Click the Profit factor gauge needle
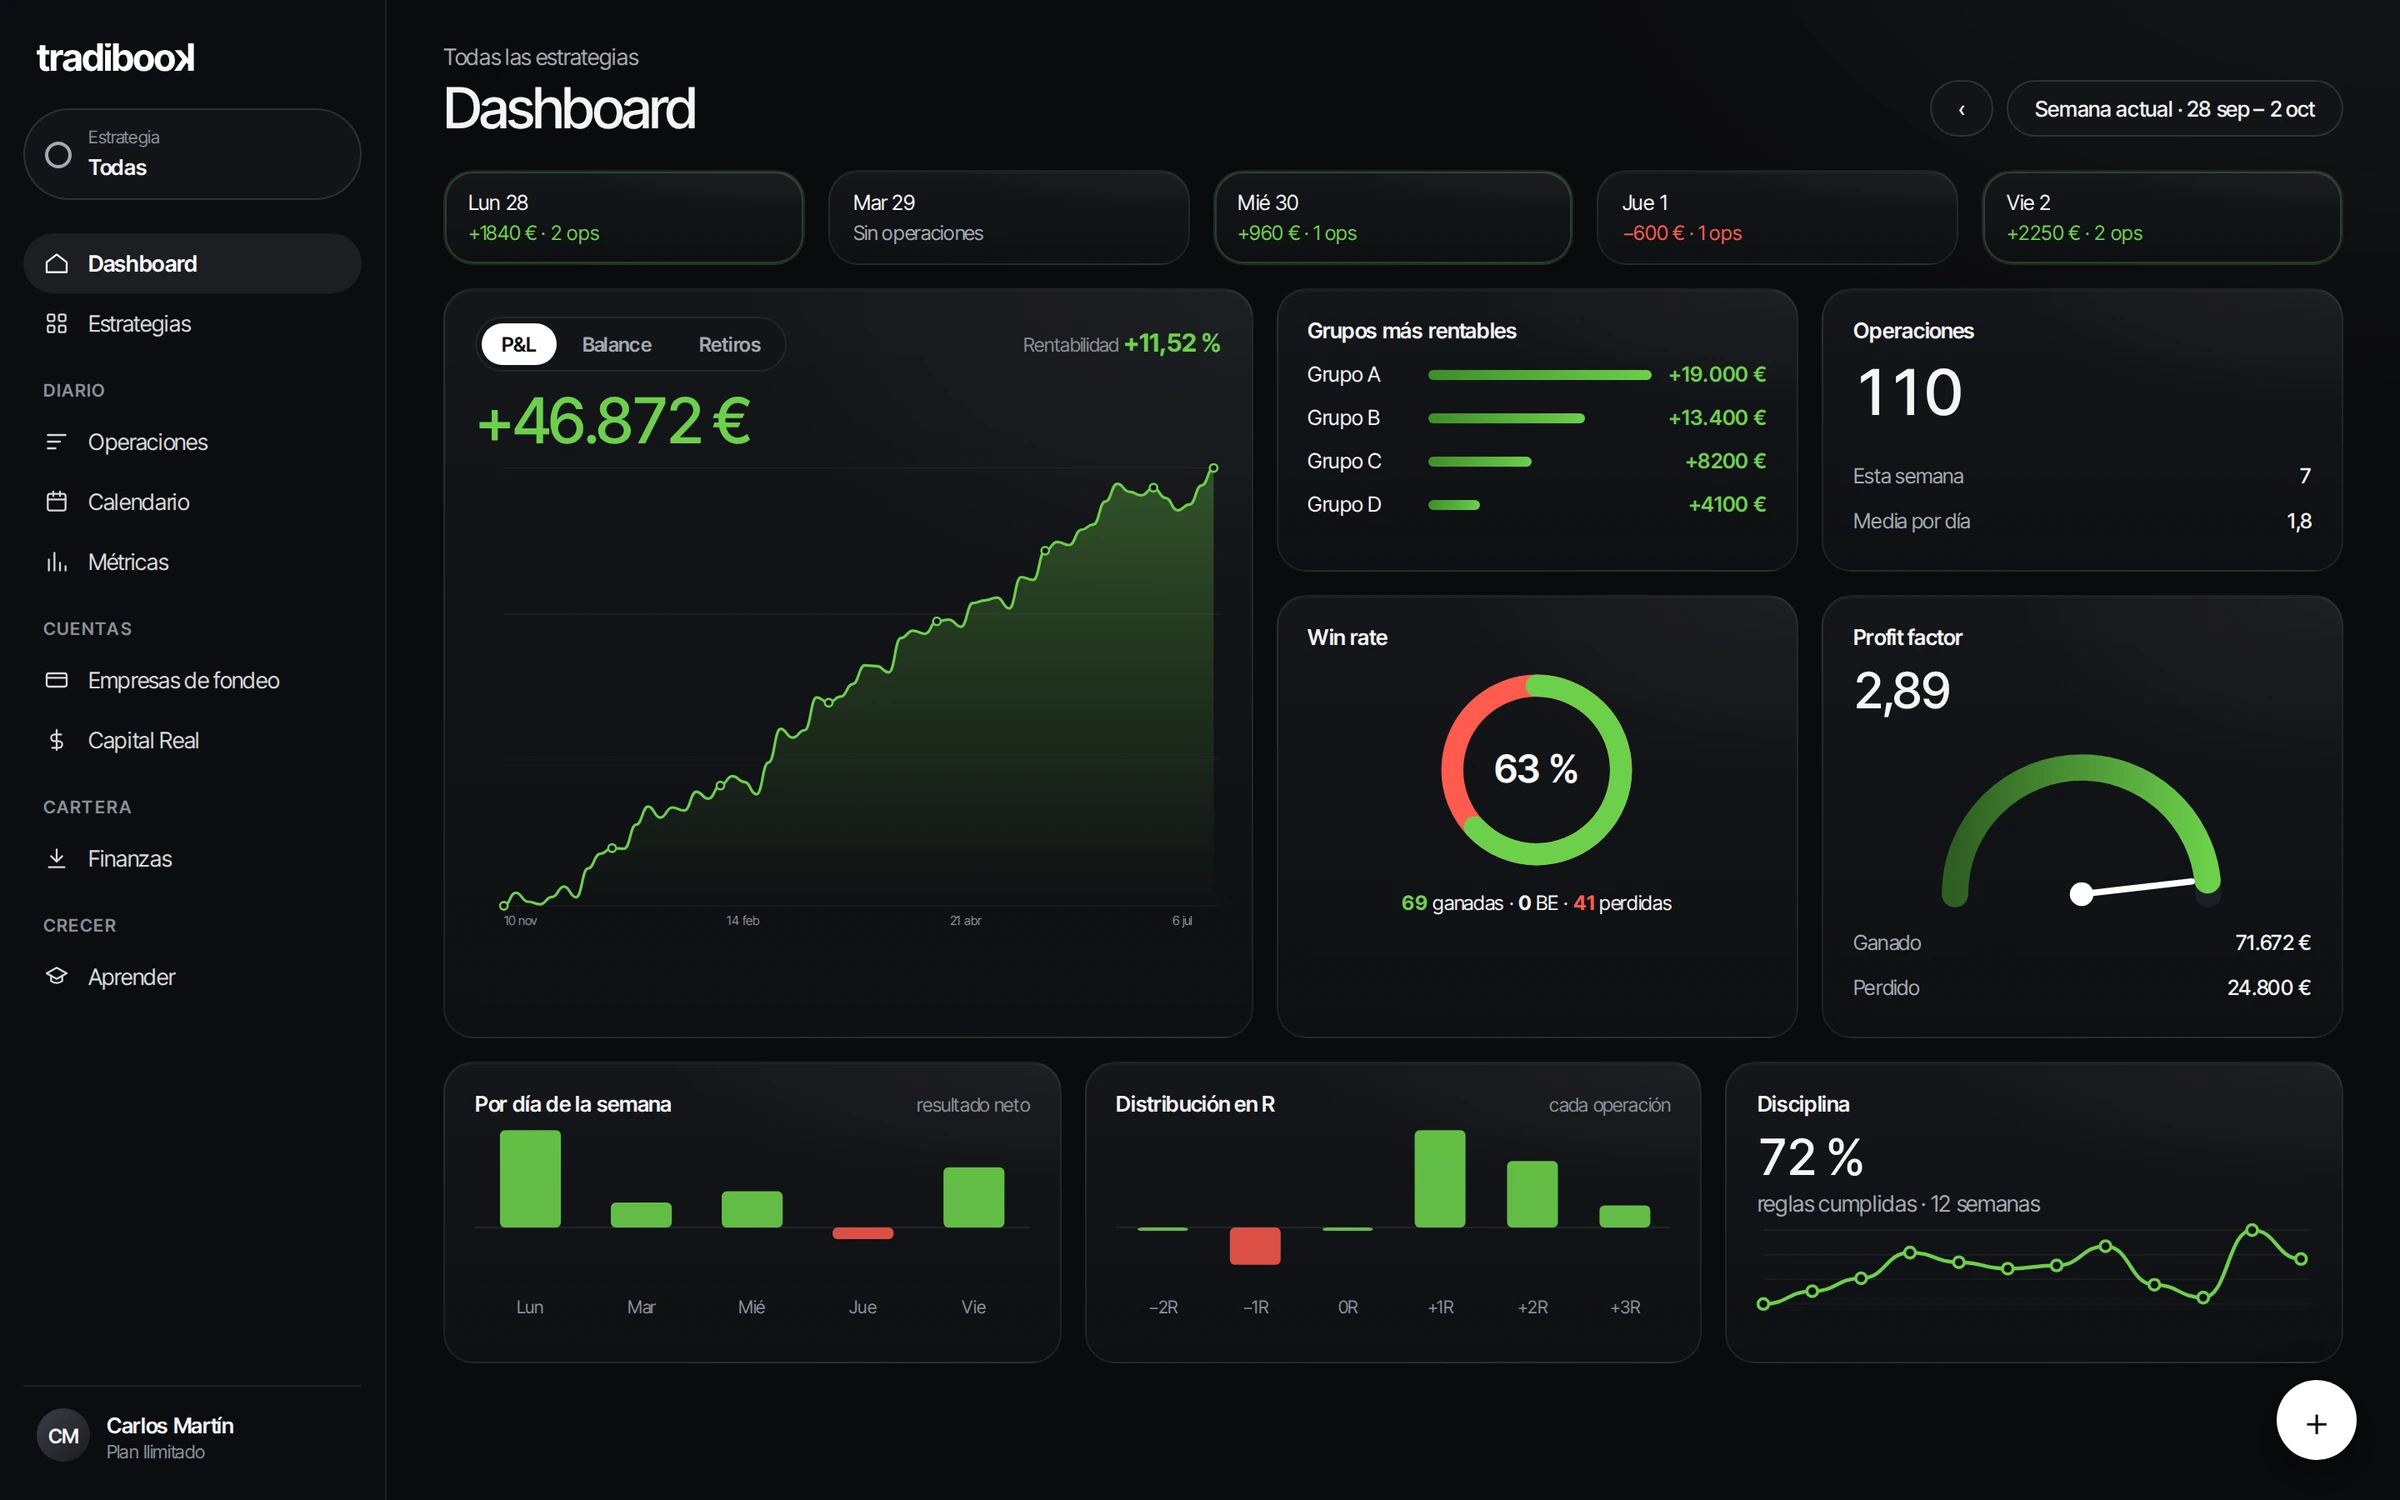Screen dimensions: 2400x1500 pyautogui.click(x=2138, y=888)
